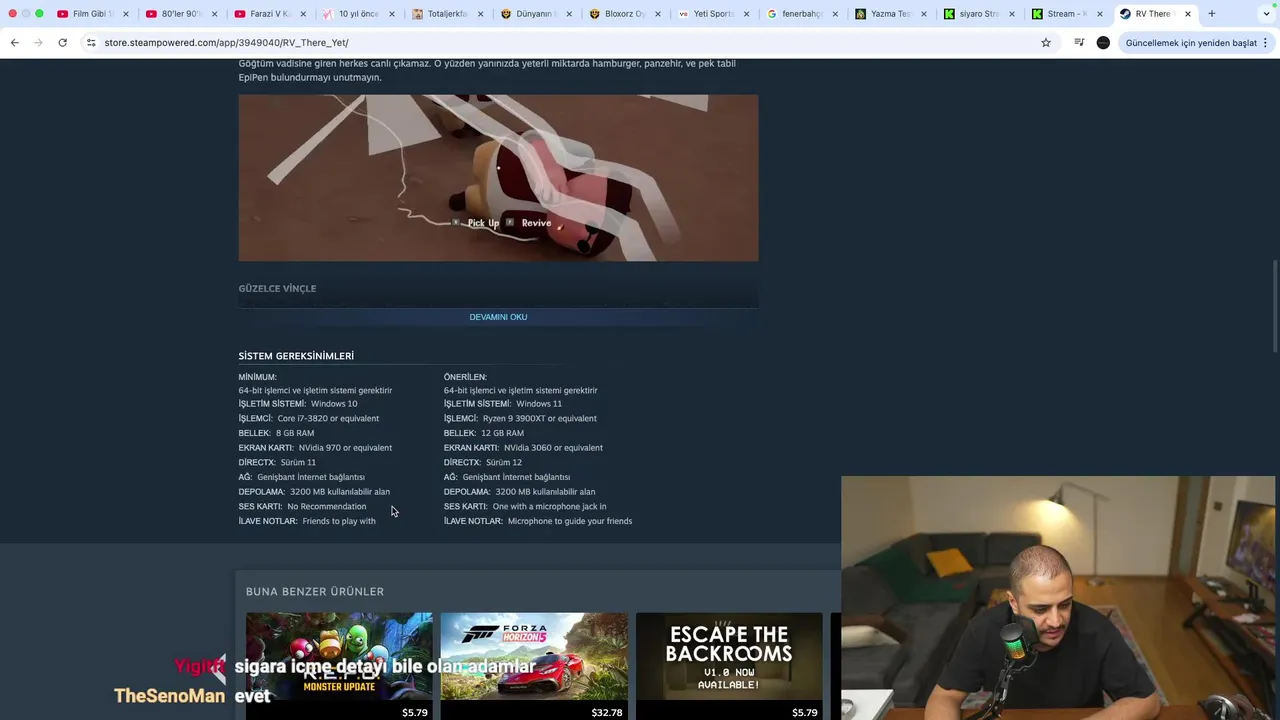1280x720 pixels.
Task: Click the 'BUNA BENZER ÜRÜNLER' heading
Action: click(x=315, y=591)
